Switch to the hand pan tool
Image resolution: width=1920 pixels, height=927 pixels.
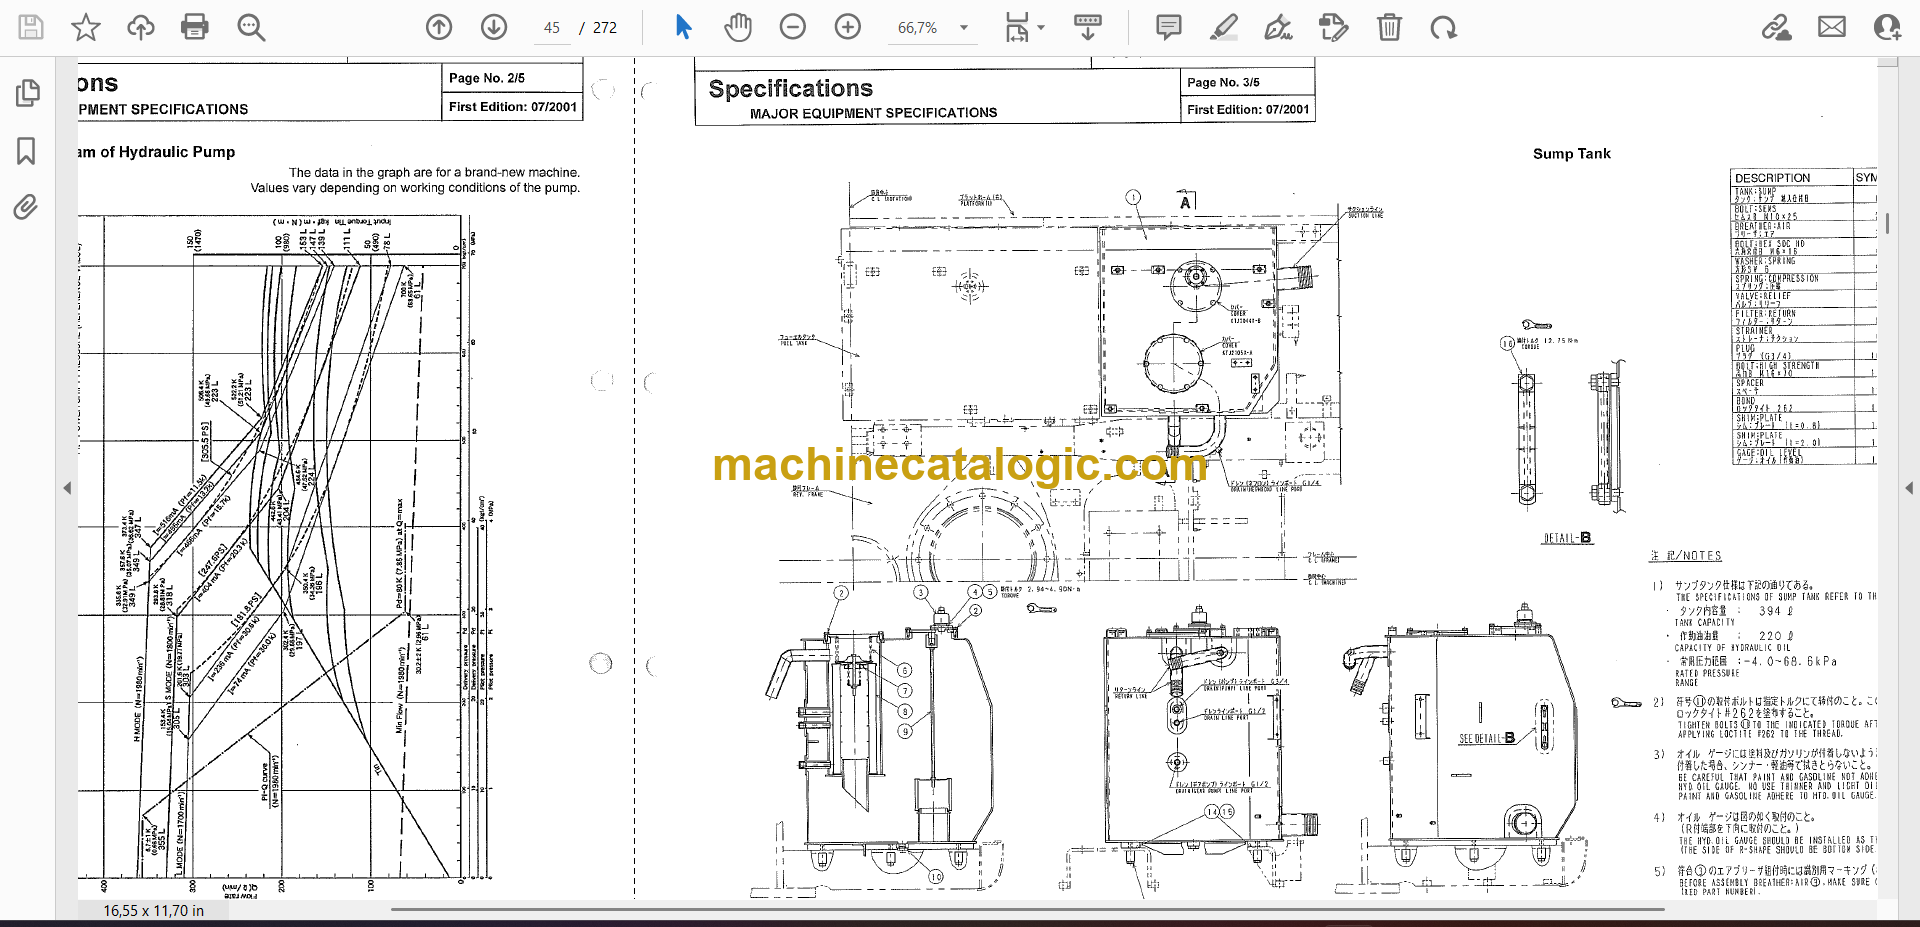click(x=738, y=27)
